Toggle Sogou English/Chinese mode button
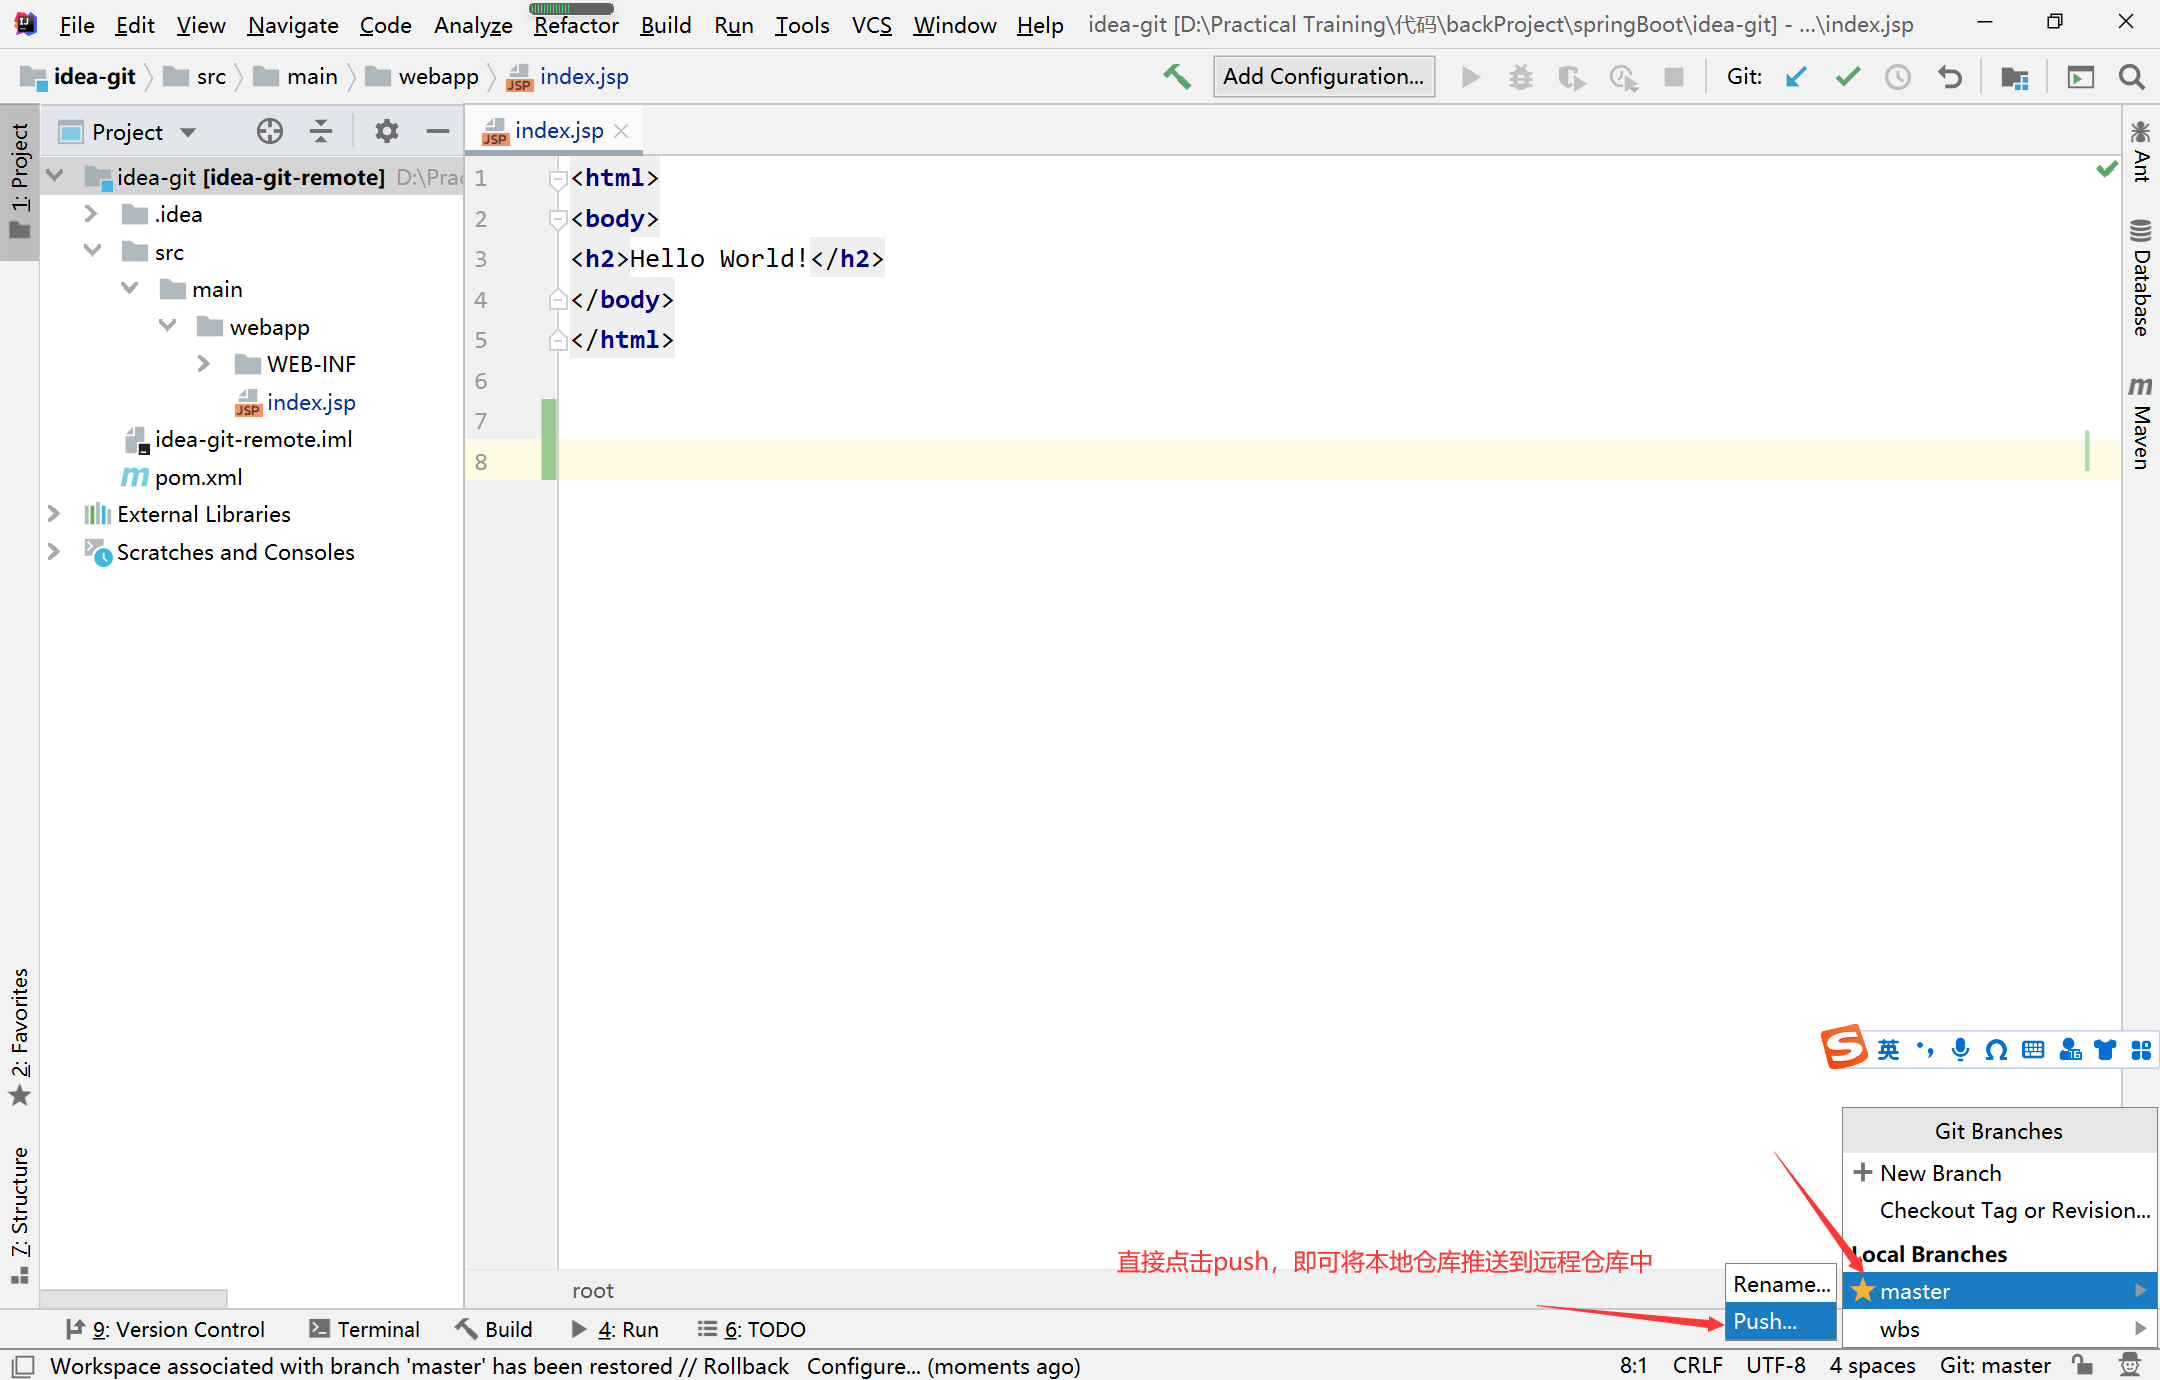The image size is (2160, 1380). click(1888, 1049)
